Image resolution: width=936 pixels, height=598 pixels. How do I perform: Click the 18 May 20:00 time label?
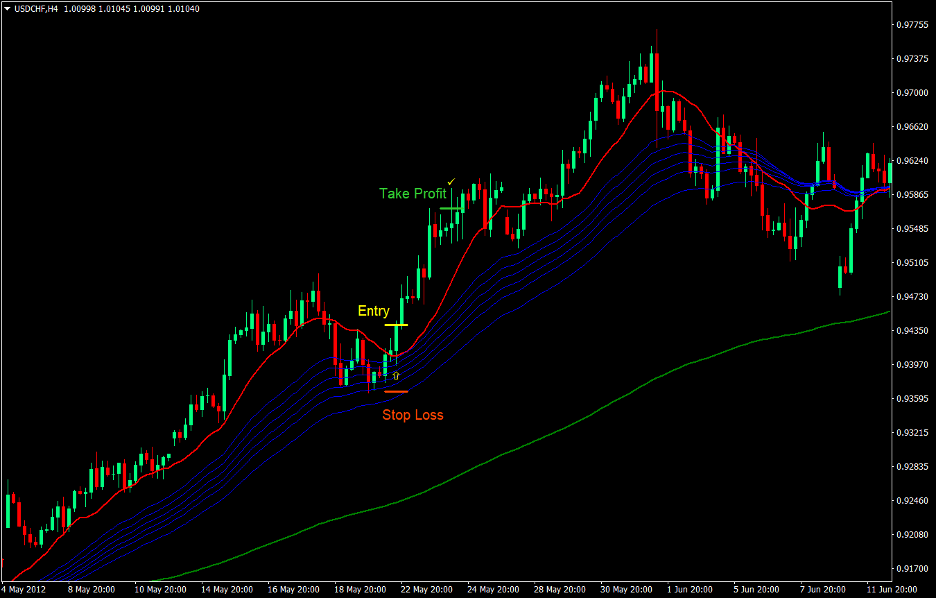[360, 590]
